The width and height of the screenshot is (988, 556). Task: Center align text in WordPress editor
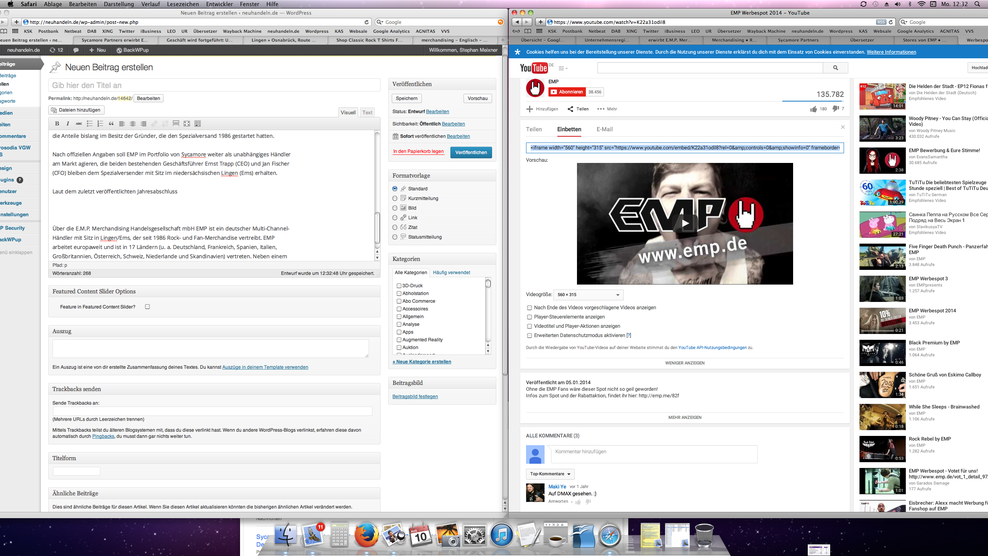click(132, 124)
